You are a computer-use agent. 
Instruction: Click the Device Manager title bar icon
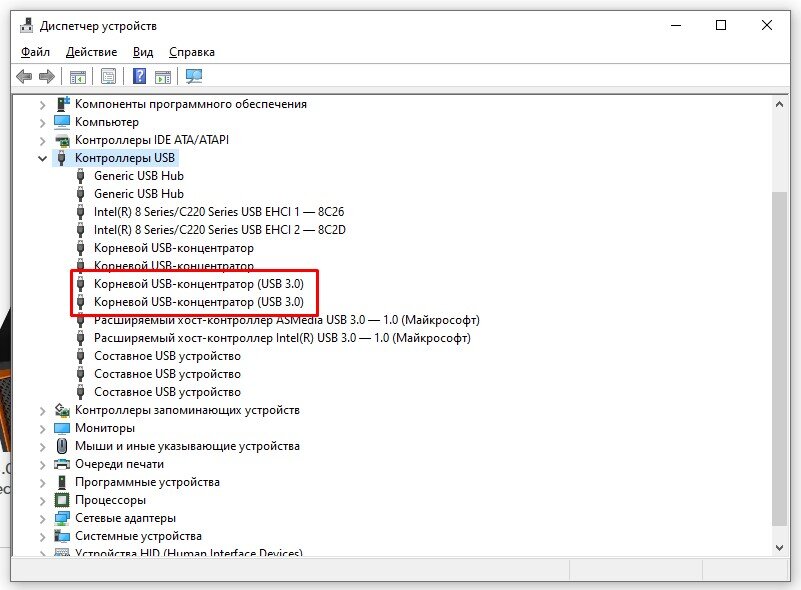pyautogui.click(x=26, y=26)
